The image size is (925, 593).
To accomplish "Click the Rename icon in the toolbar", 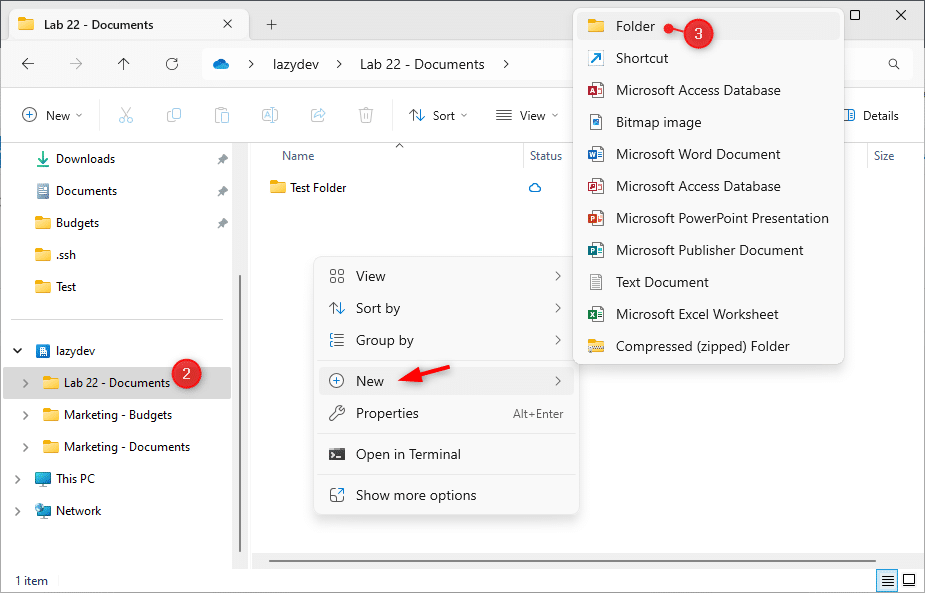I will point(269,115).
